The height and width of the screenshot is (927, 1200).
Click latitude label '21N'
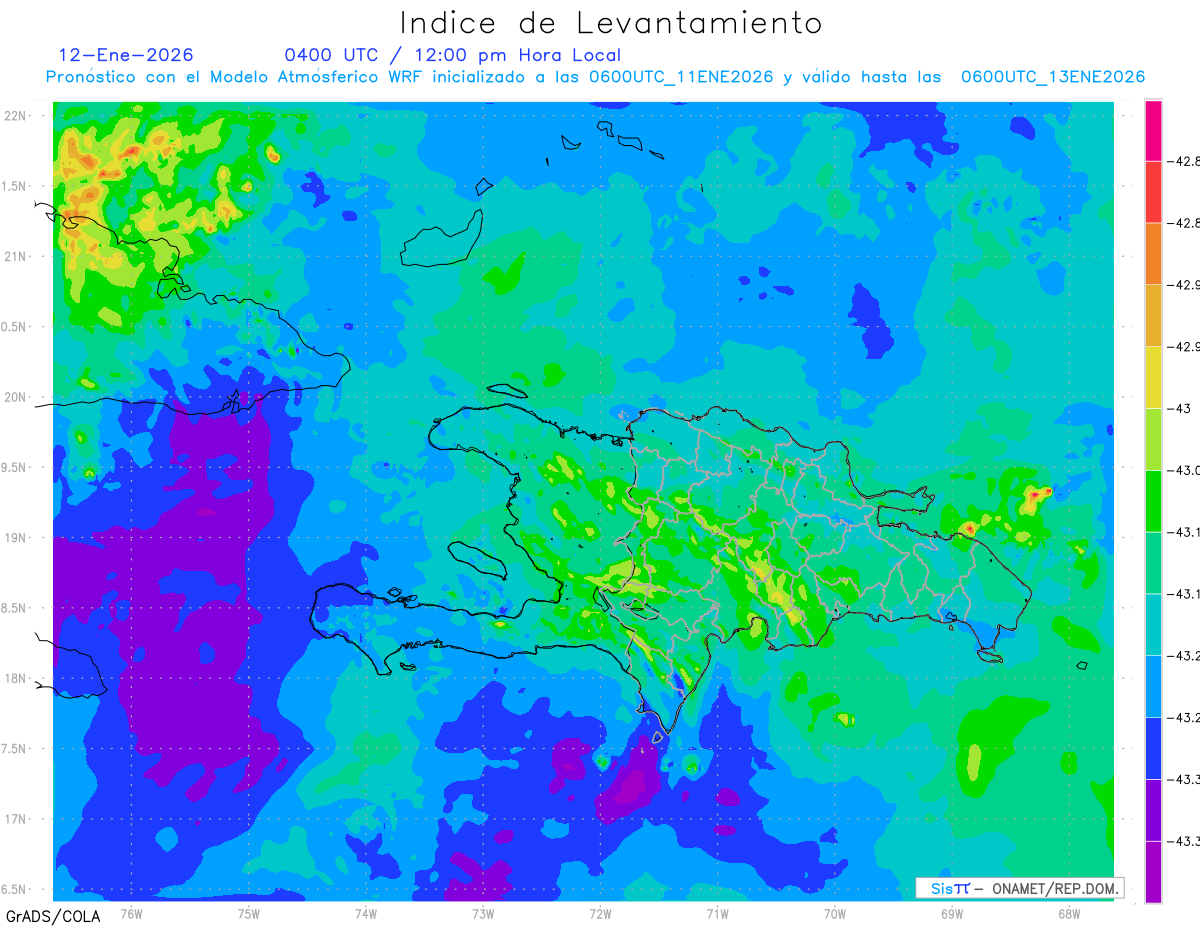click(16, 256)
